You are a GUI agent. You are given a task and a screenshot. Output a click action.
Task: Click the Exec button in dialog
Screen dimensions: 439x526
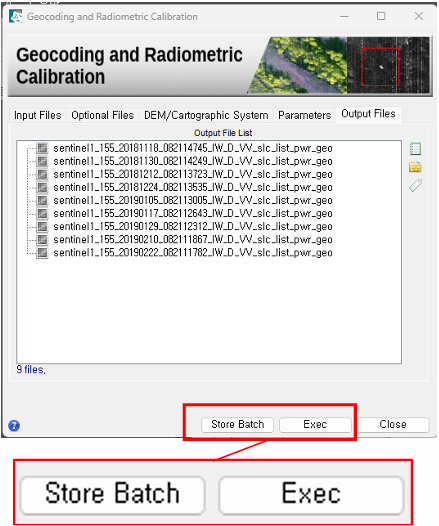[315, 424]
